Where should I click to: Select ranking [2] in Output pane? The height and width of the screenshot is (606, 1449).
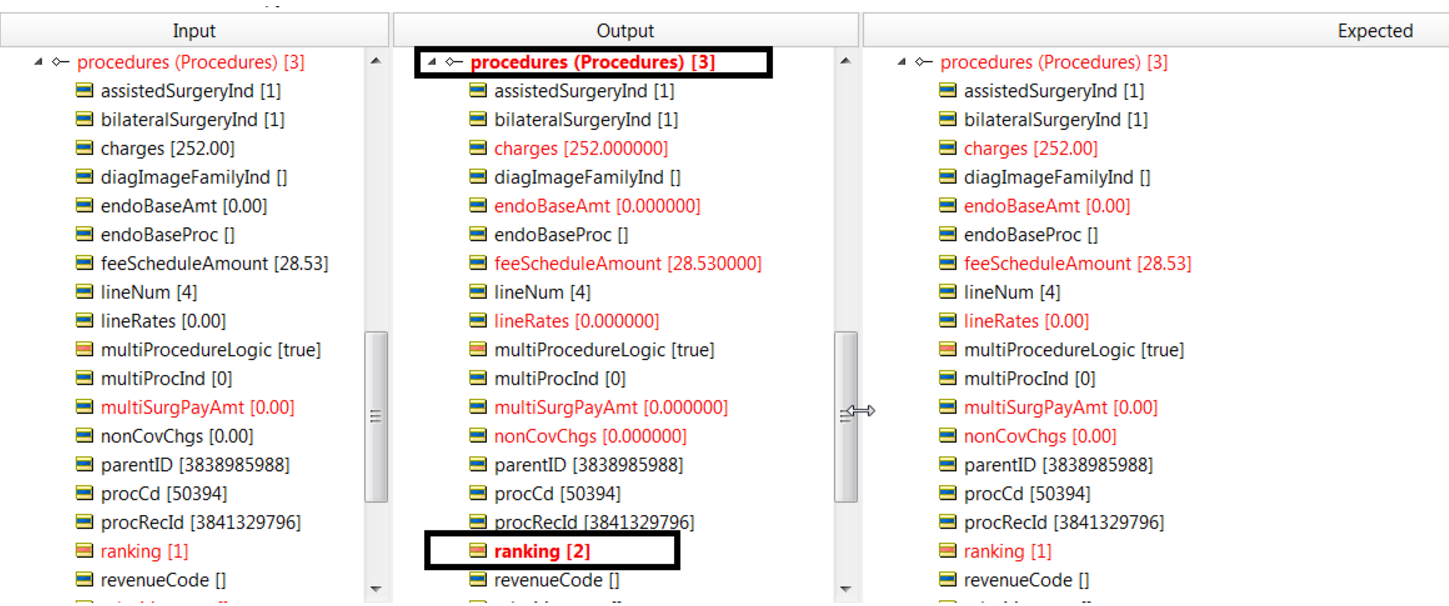point(544,551)
